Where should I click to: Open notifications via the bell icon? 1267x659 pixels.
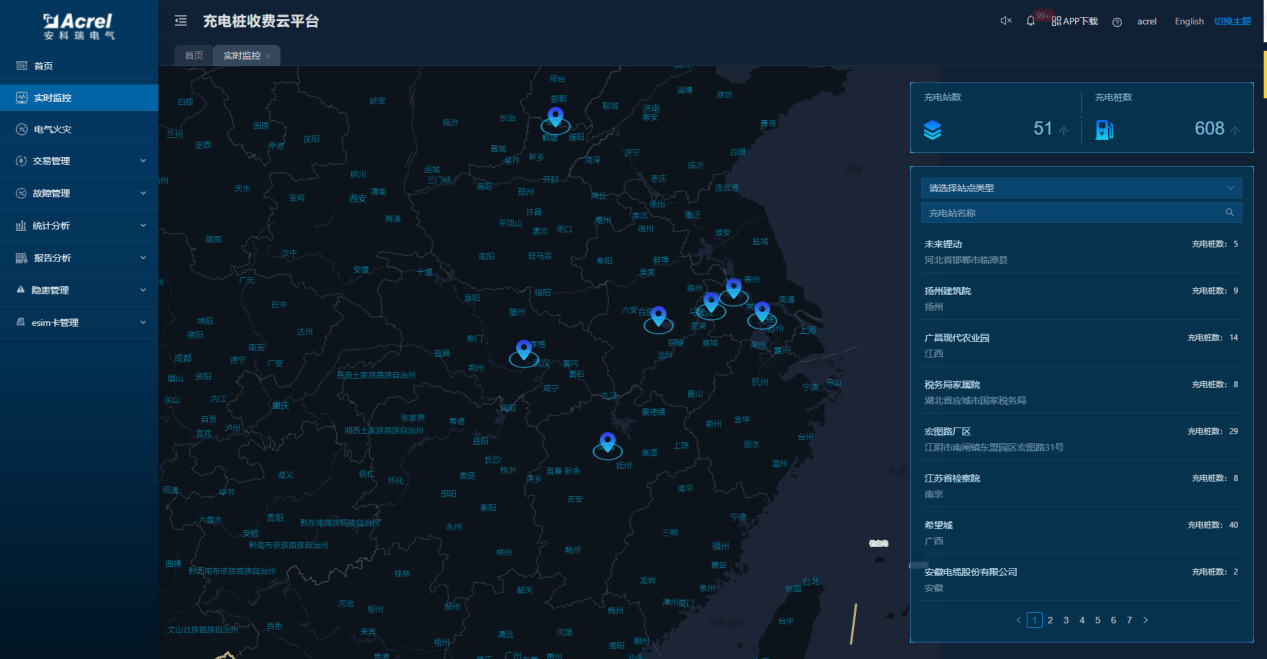coord(1031,21)
